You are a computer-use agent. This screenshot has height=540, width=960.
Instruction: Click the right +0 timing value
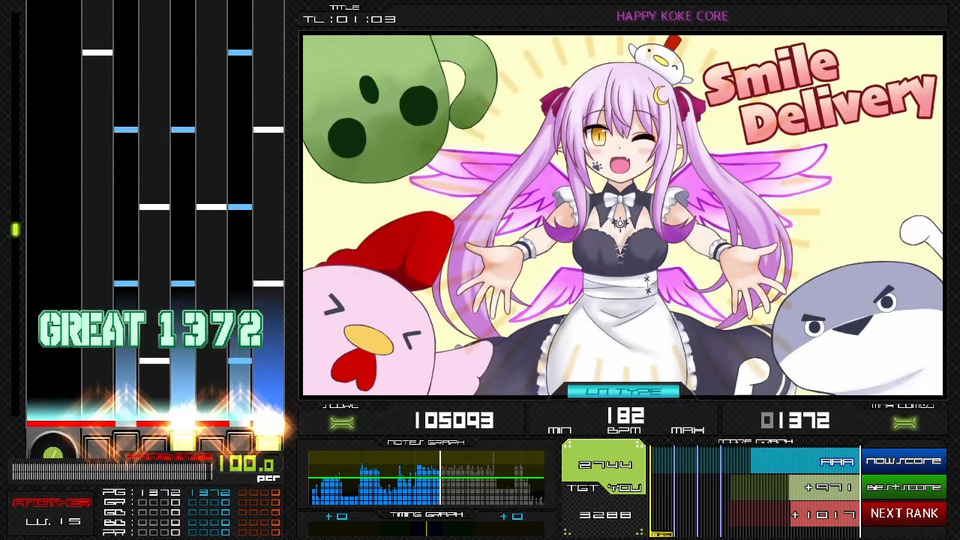[512, 517]
